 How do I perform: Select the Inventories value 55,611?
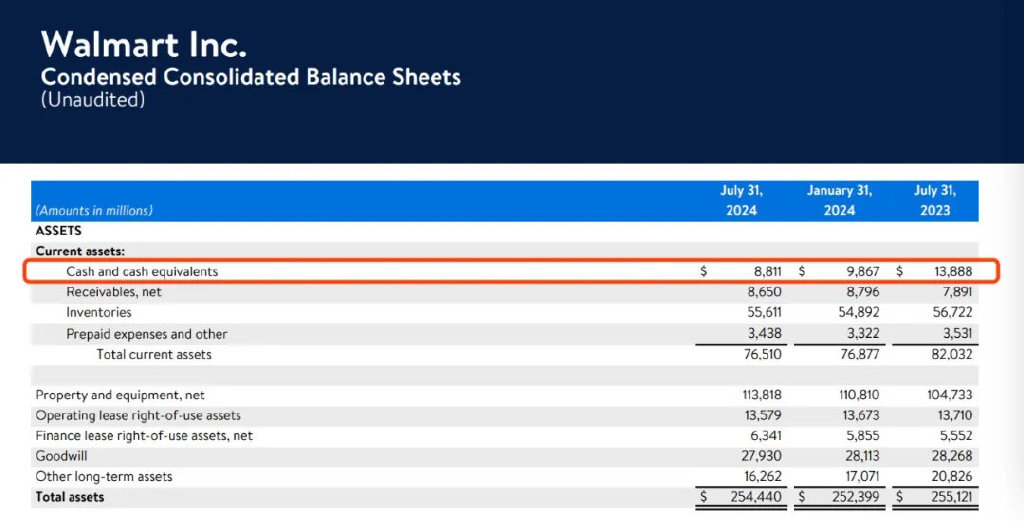pos(764,313)
